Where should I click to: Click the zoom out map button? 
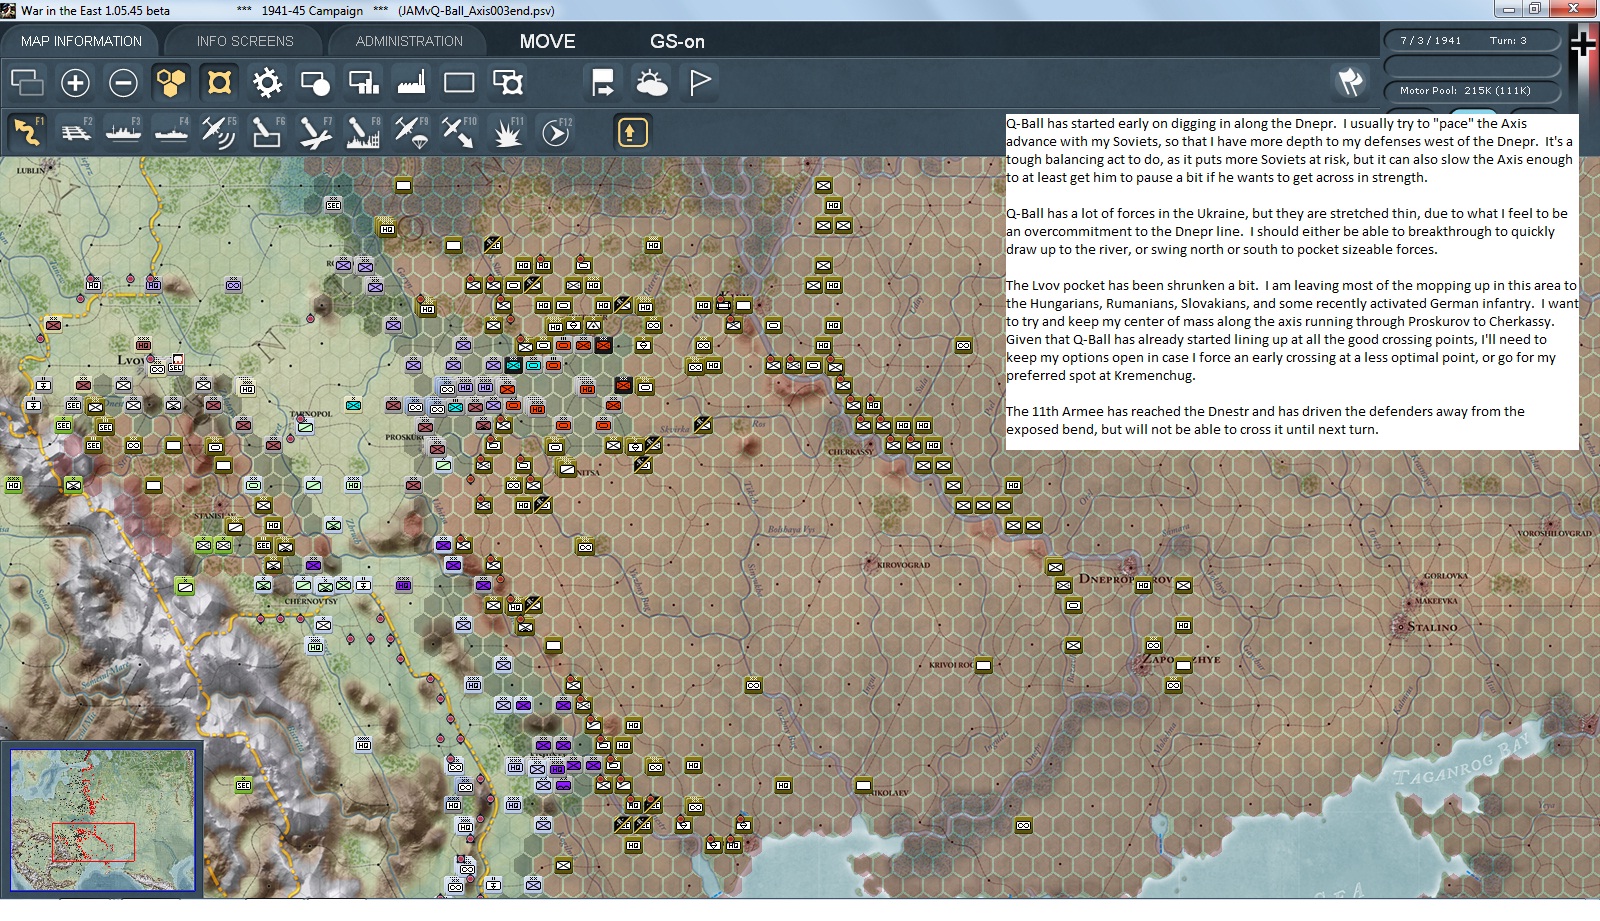123,83
